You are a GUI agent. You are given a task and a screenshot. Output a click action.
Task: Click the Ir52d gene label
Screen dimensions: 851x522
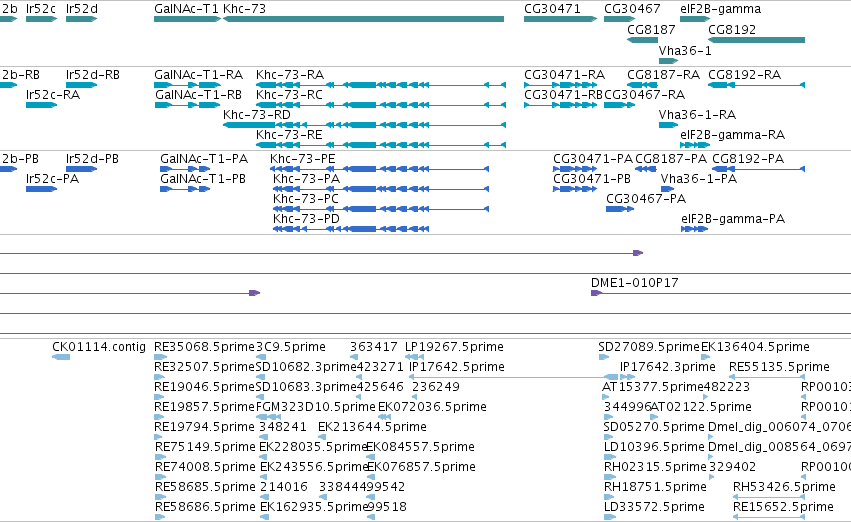[x=82, y=9]
